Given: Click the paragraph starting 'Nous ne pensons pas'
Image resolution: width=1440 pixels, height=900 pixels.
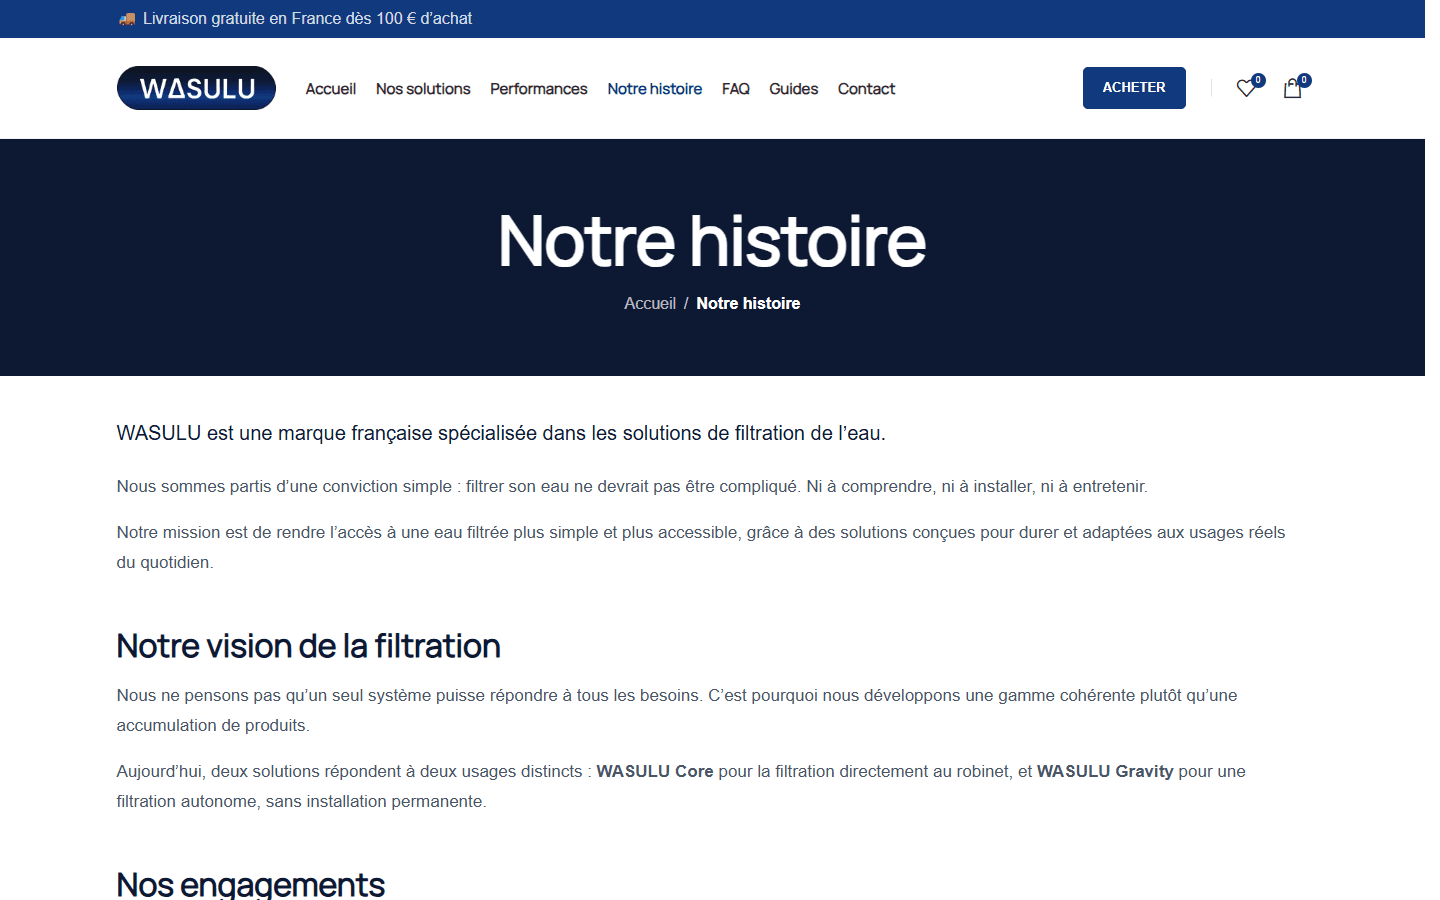Looking at the screenshot, I should click(677, 710).
